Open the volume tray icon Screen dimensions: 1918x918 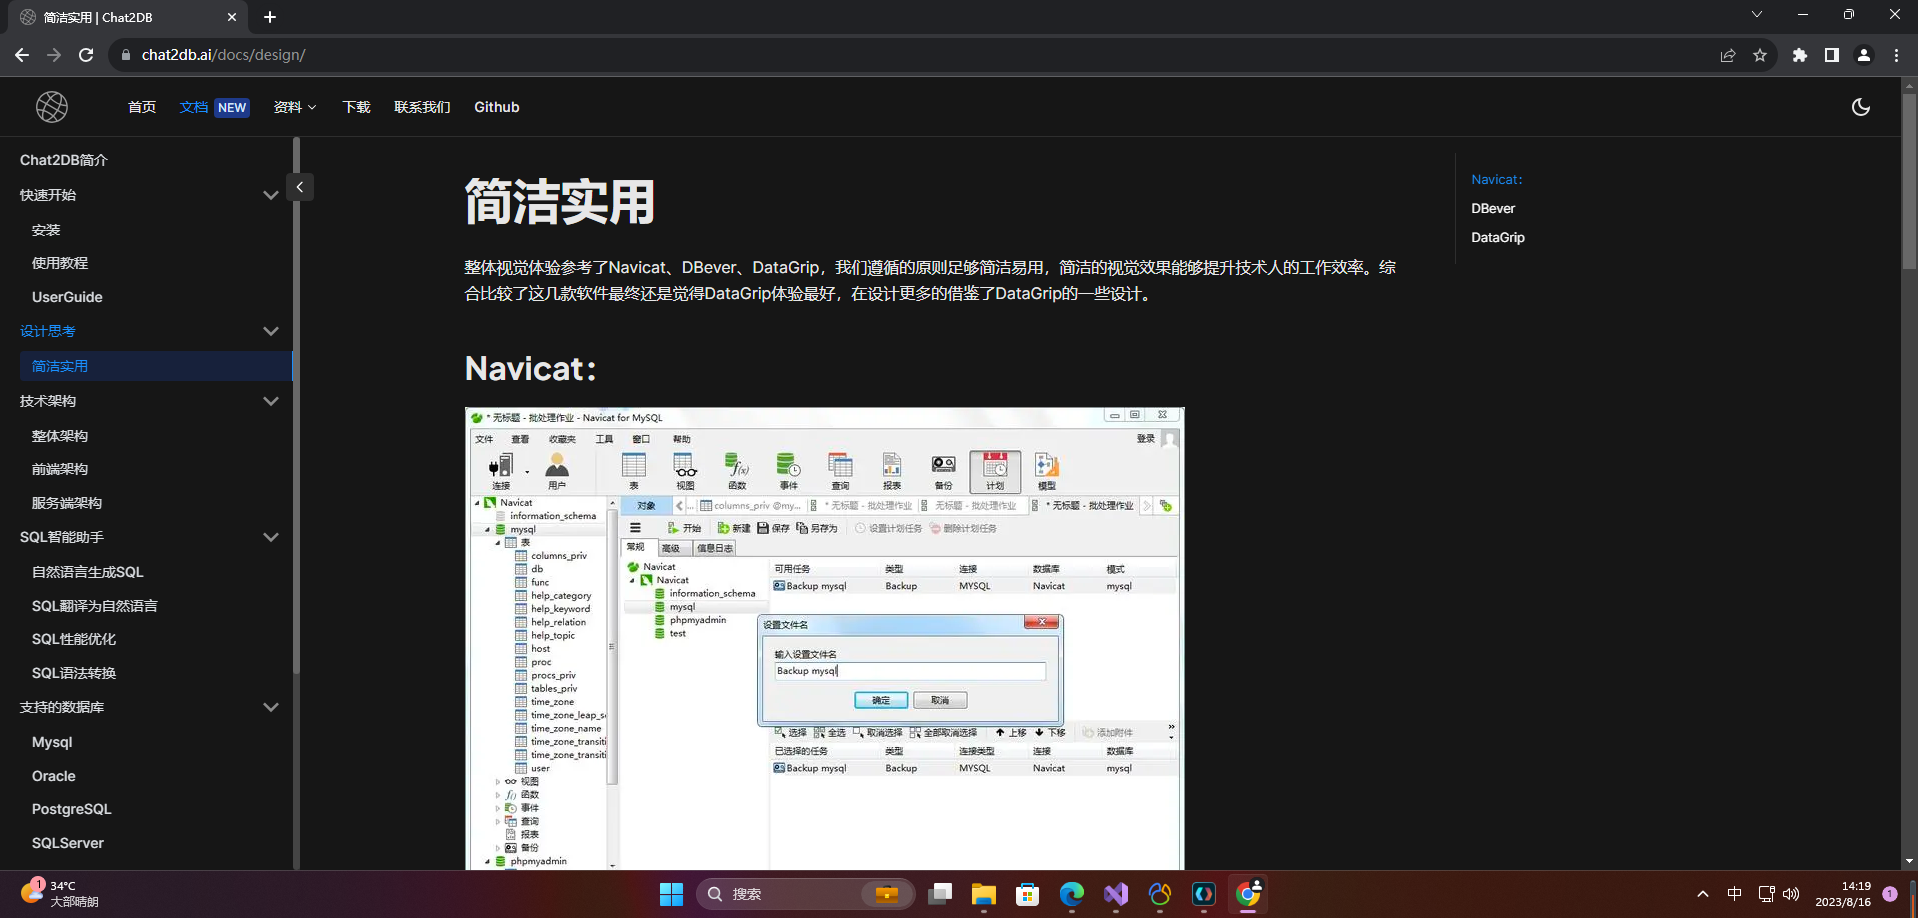(x=1791, y=894)
